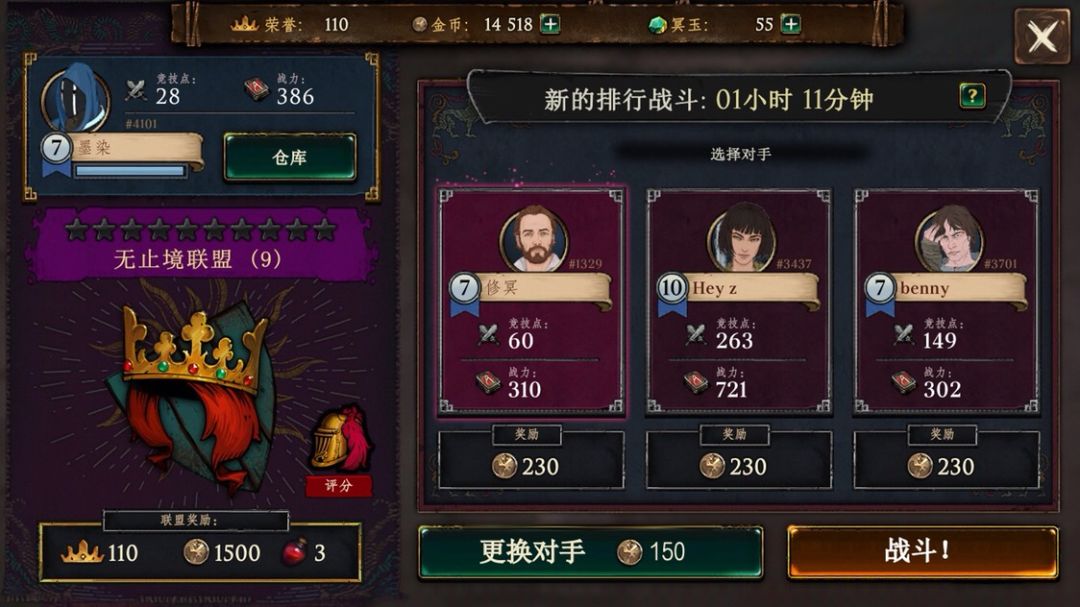Add jade gems with plus icon

[x=791, y=25]
